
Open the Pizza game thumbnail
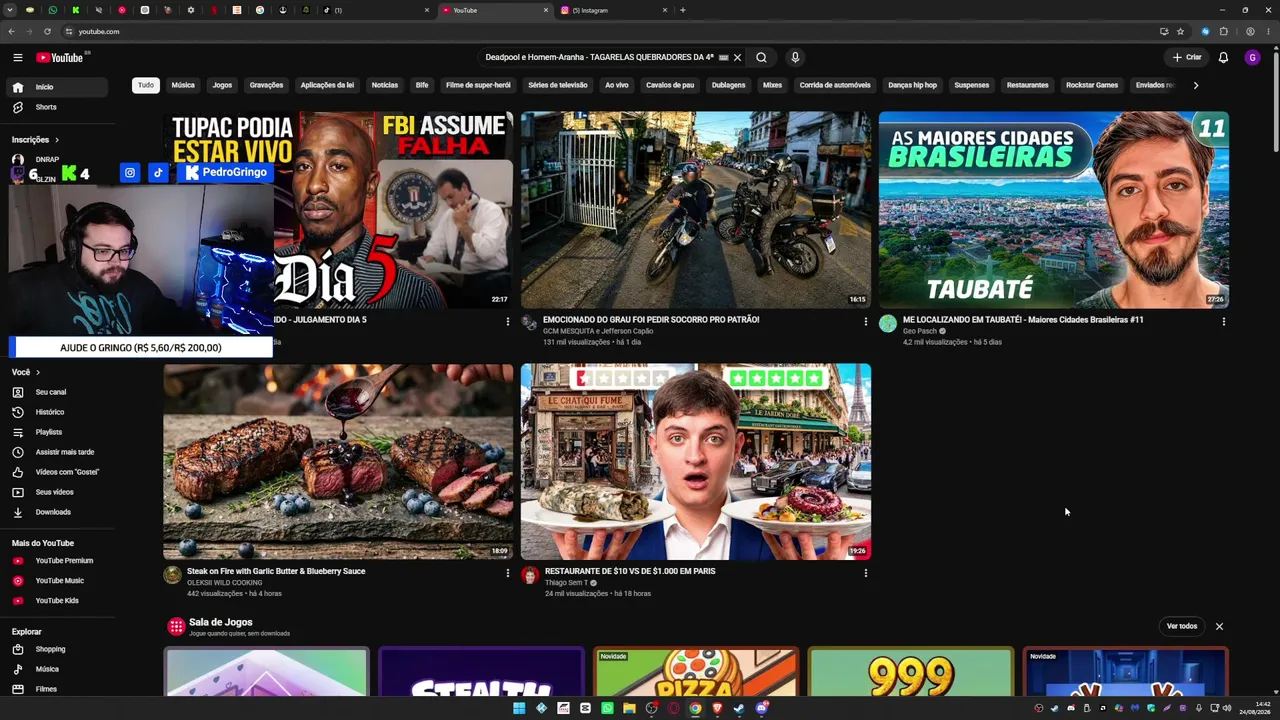(696, 672)
